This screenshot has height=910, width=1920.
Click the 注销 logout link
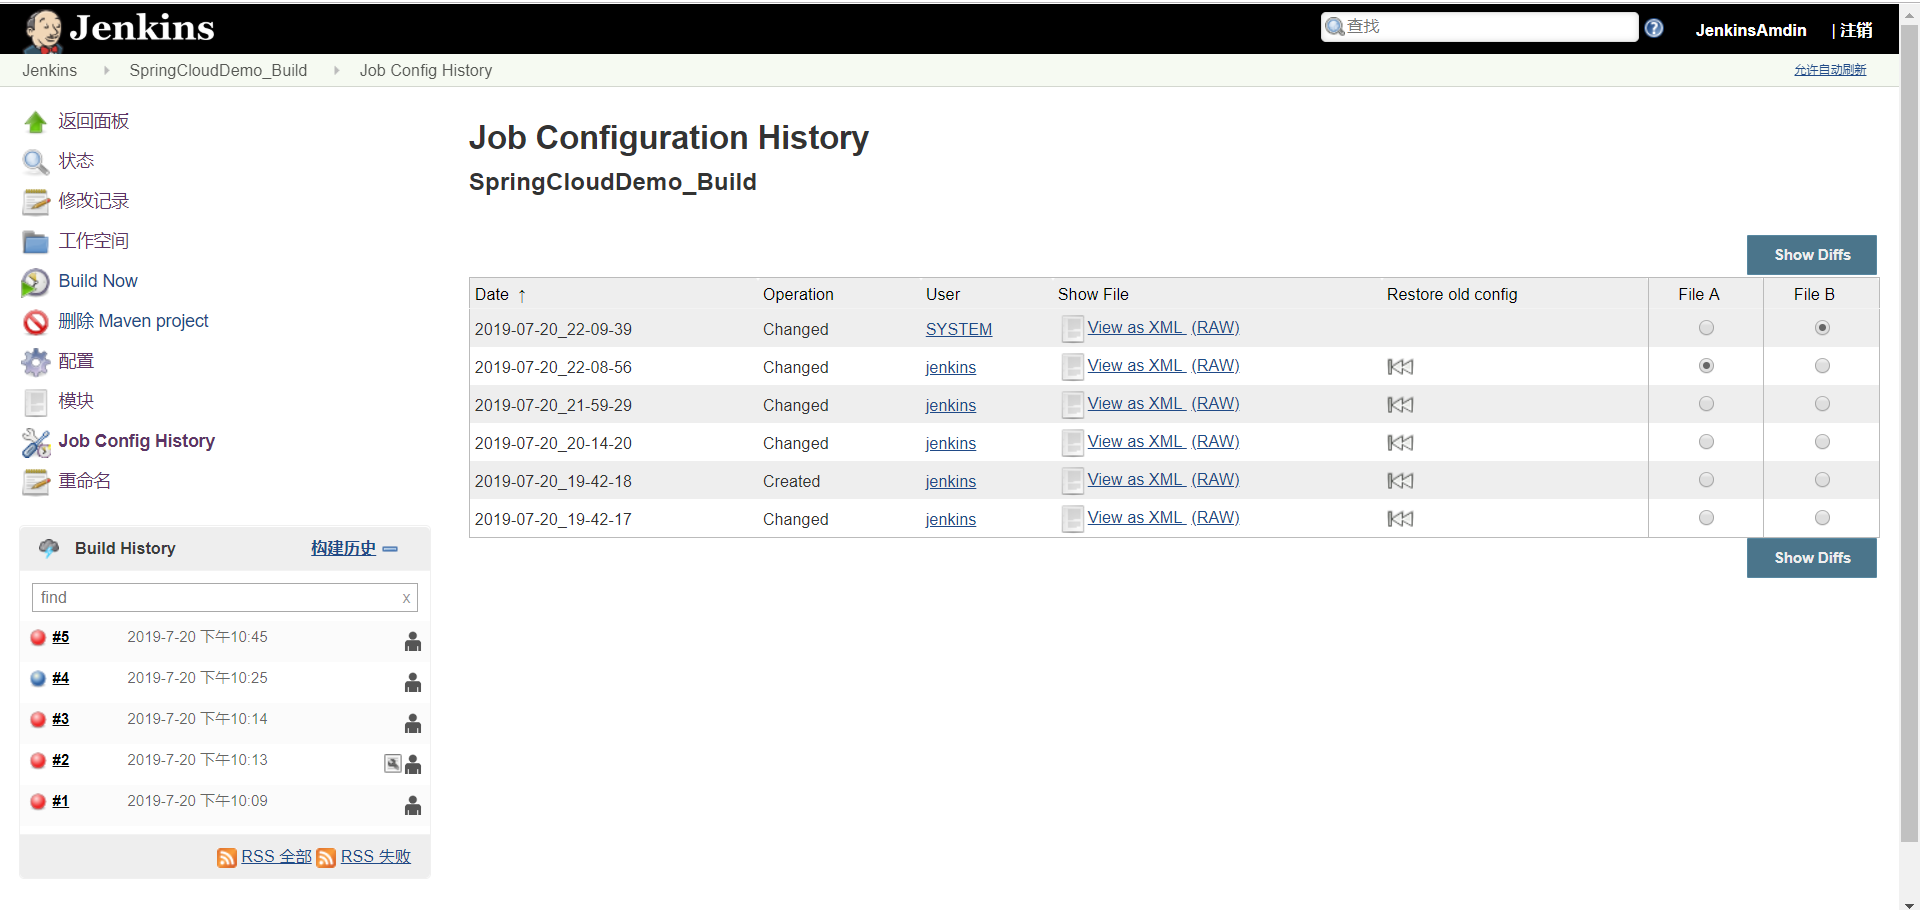pyautogui.click(x=1856, y=30)
